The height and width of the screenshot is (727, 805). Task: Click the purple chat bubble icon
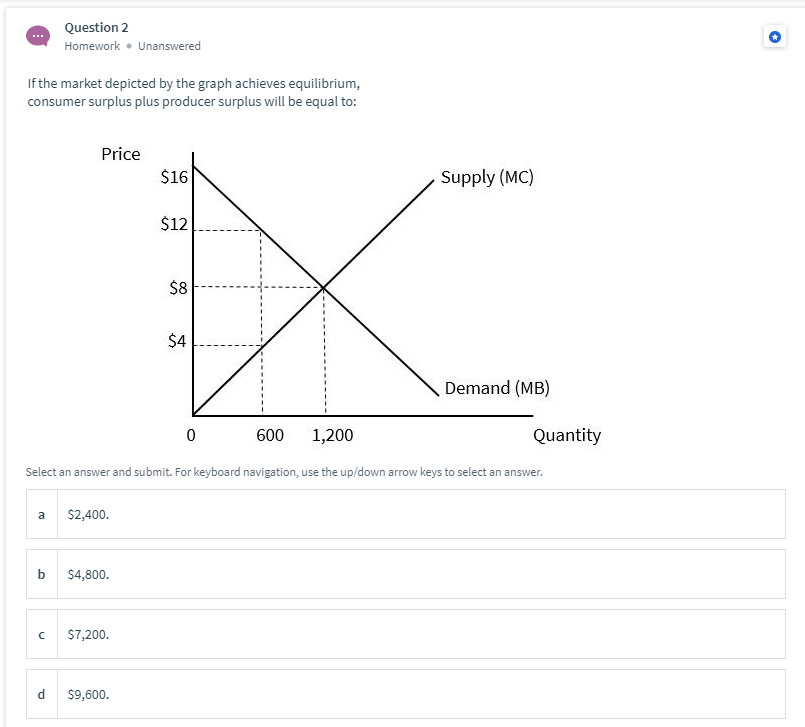coord(37,36)
